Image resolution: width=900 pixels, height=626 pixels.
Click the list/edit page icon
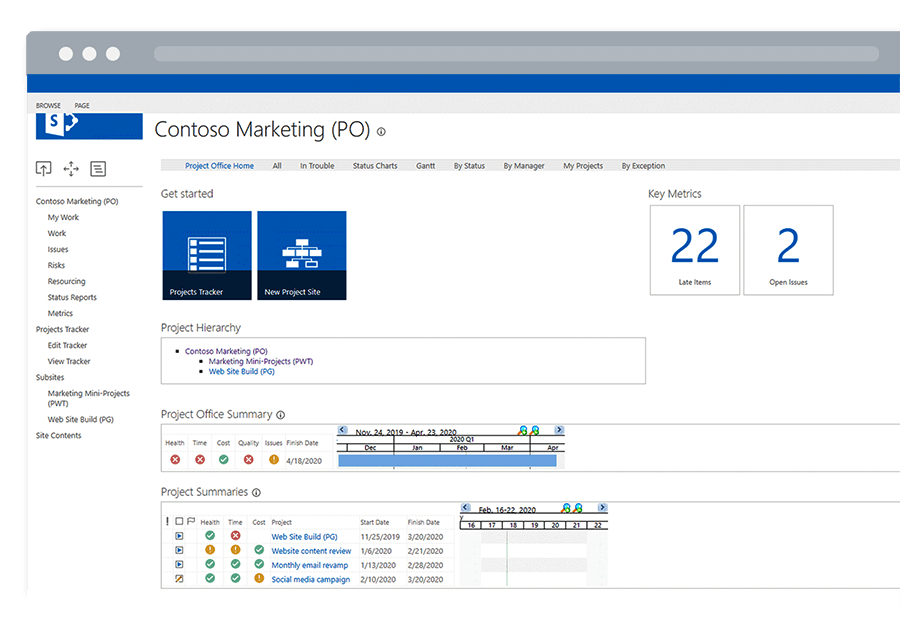(x=98, y=169)
